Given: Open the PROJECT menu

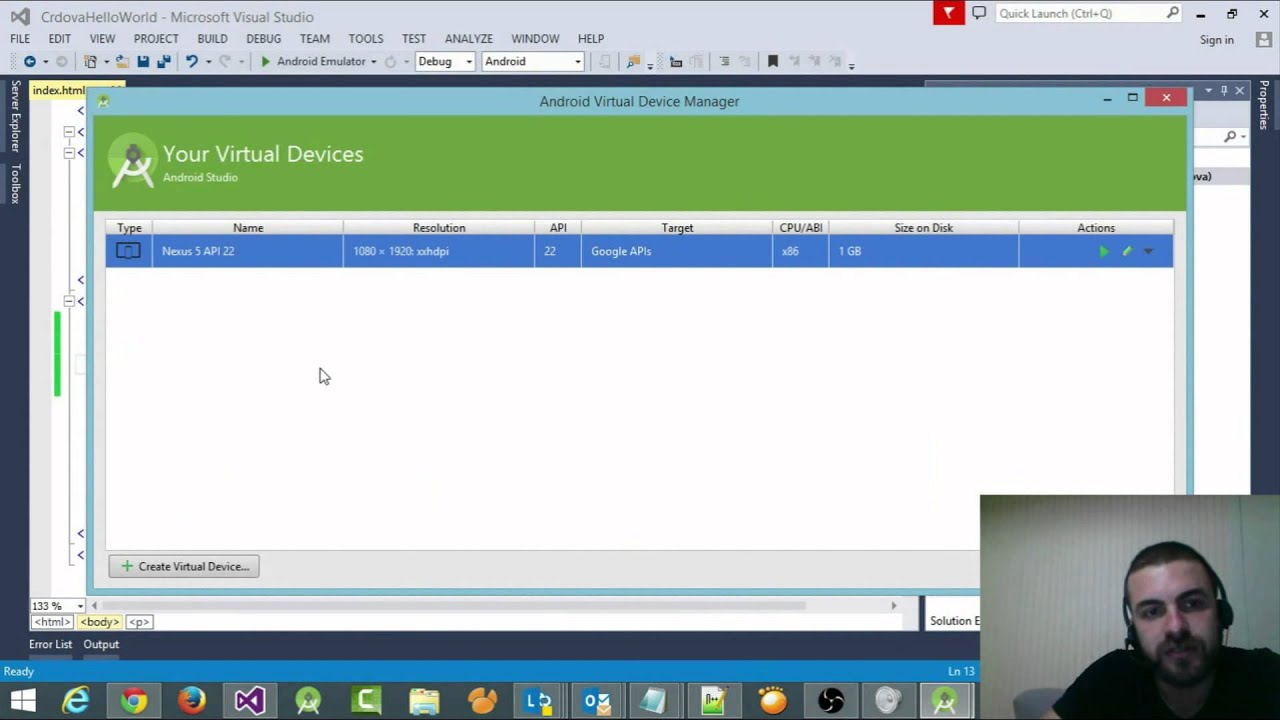Looking at the screenshot, I should tap(156, 39).
